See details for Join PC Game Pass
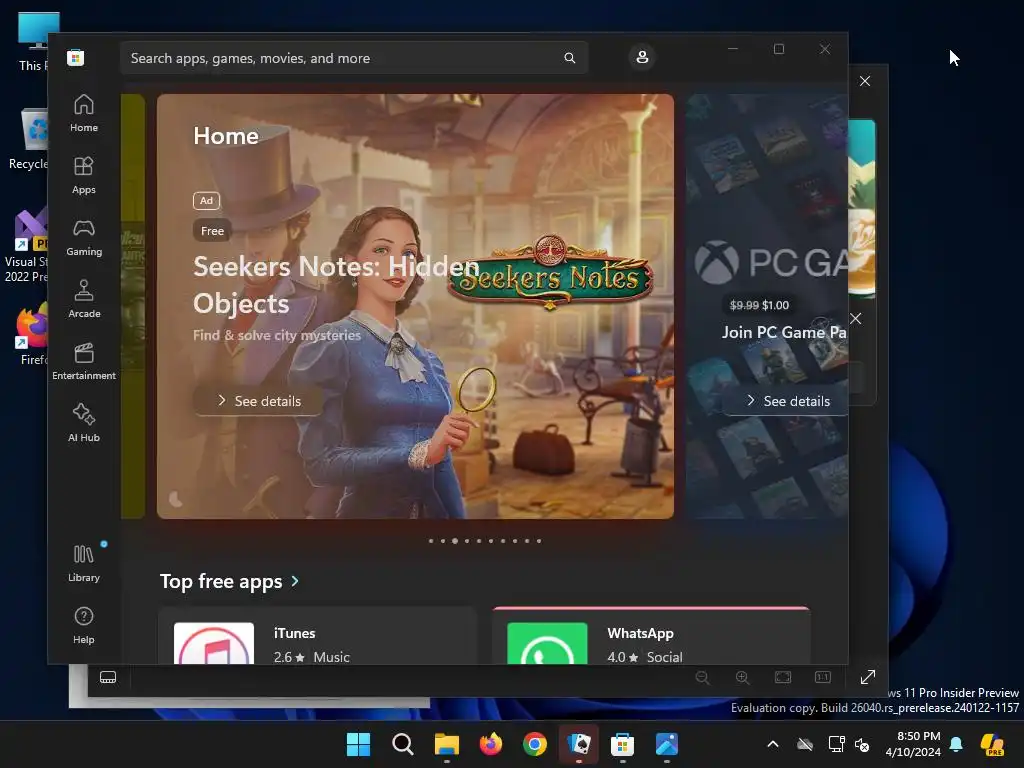This screenshot has height=768, width=1024. (x=788, y=401)
